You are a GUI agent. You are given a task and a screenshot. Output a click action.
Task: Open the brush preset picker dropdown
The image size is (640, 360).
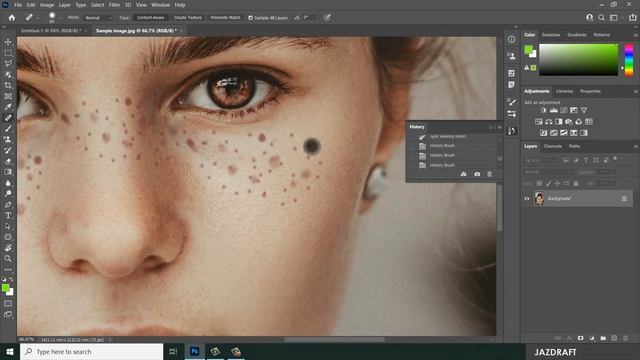[x=60, y=18]
